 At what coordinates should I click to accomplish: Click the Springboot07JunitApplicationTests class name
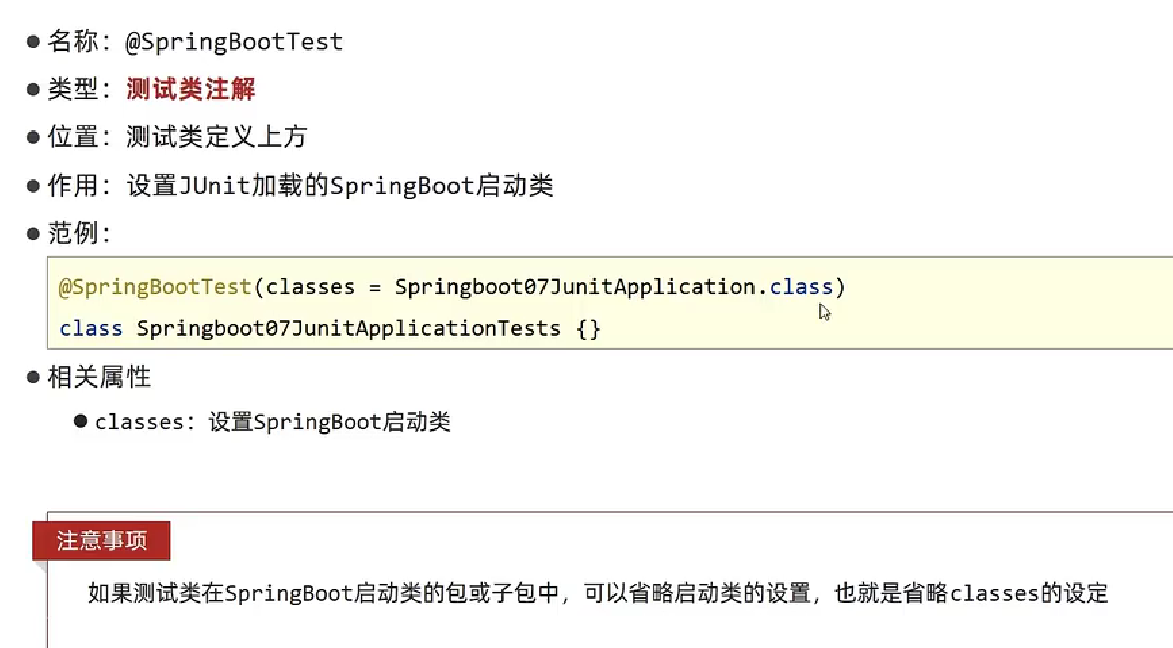(x=348, y=329)
